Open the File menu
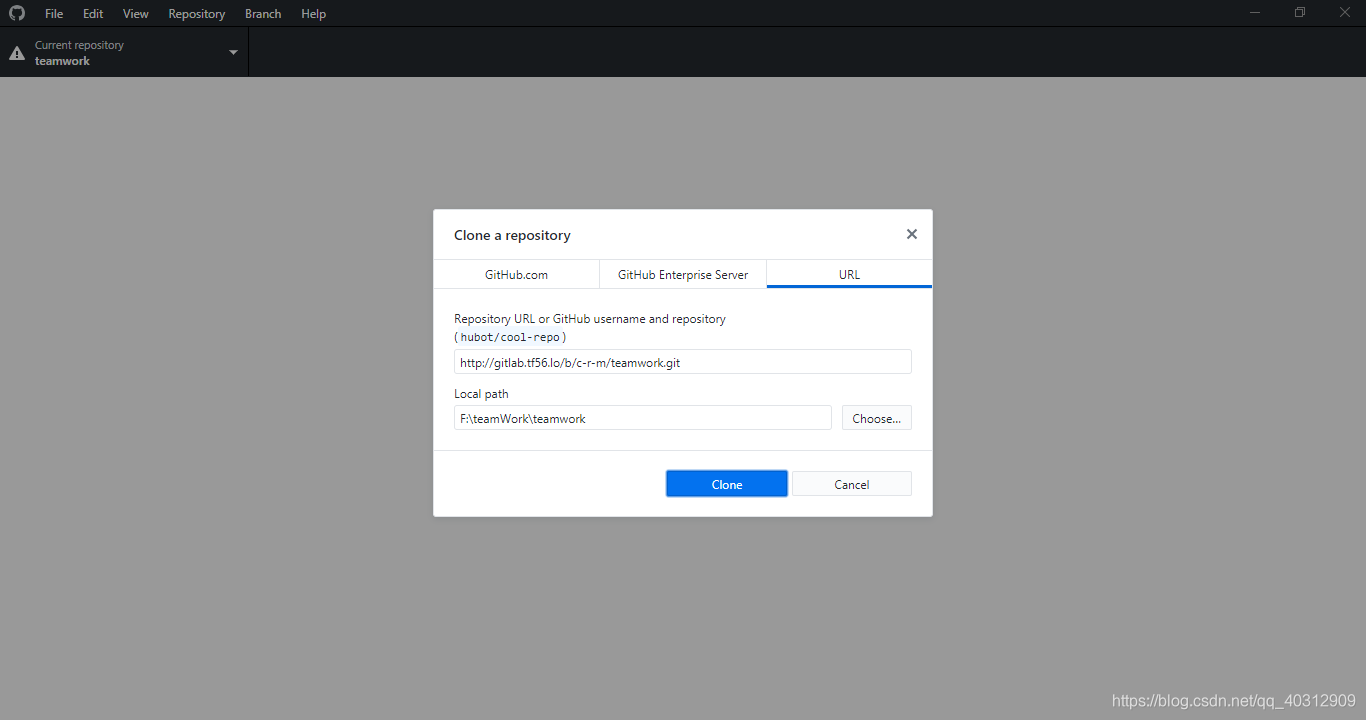Viewport: 1366px width, 720px height. (x=54, y=14)
